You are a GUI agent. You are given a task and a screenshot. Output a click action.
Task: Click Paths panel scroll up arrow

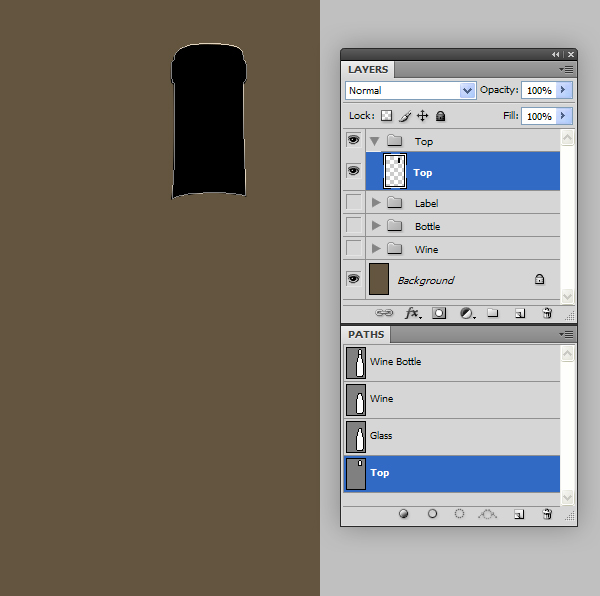tap(567, 353)
